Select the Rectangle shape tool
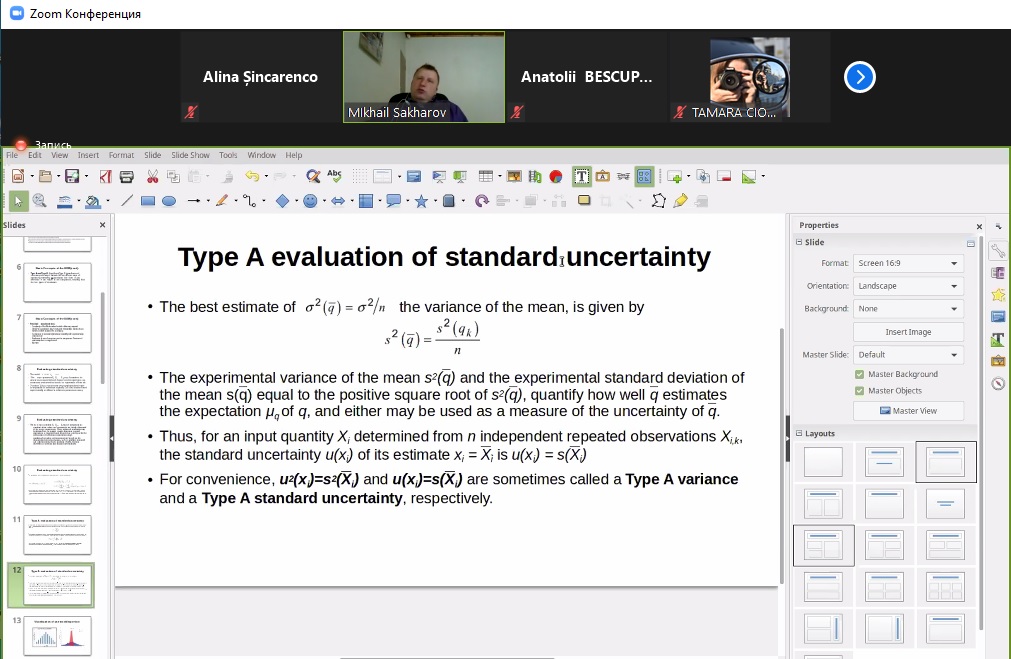The width and height of the screenshot is (1011, 659). point(148,201)
